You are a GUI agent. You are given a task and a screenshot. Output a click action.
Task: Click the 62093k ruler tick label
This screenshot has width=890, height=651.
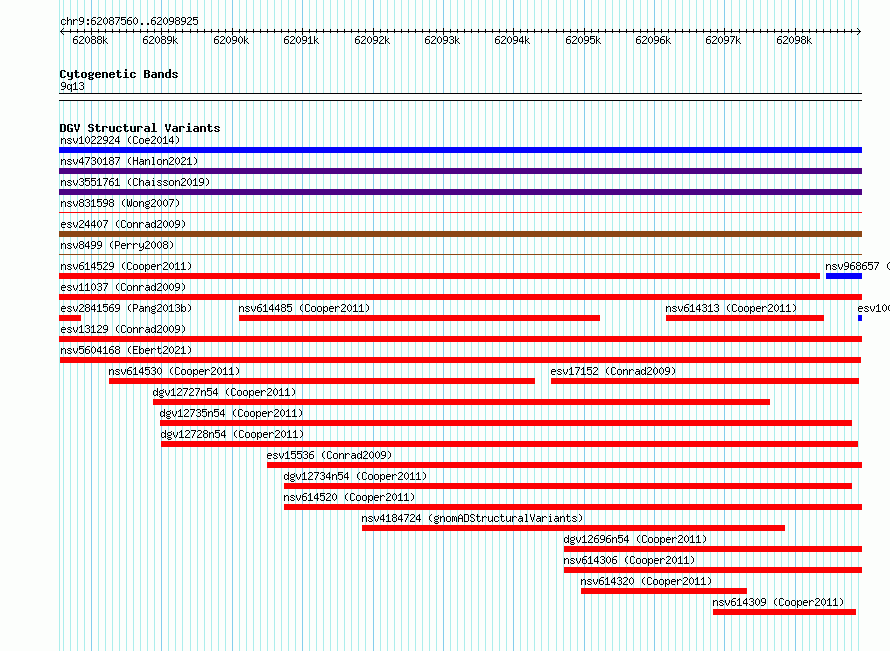click(442, 40)
